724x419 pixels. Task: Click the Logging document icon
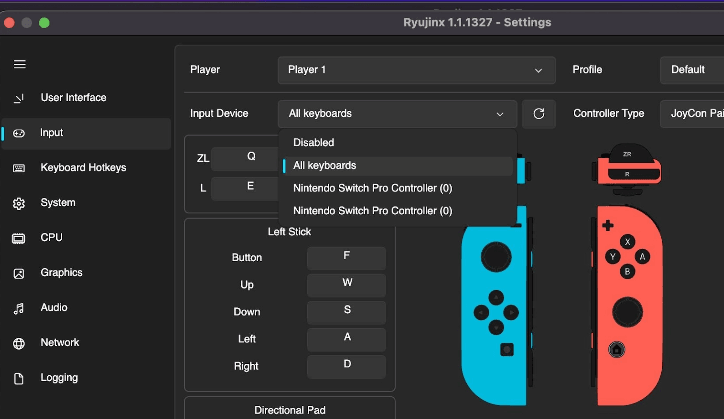(x=19, y=378)
